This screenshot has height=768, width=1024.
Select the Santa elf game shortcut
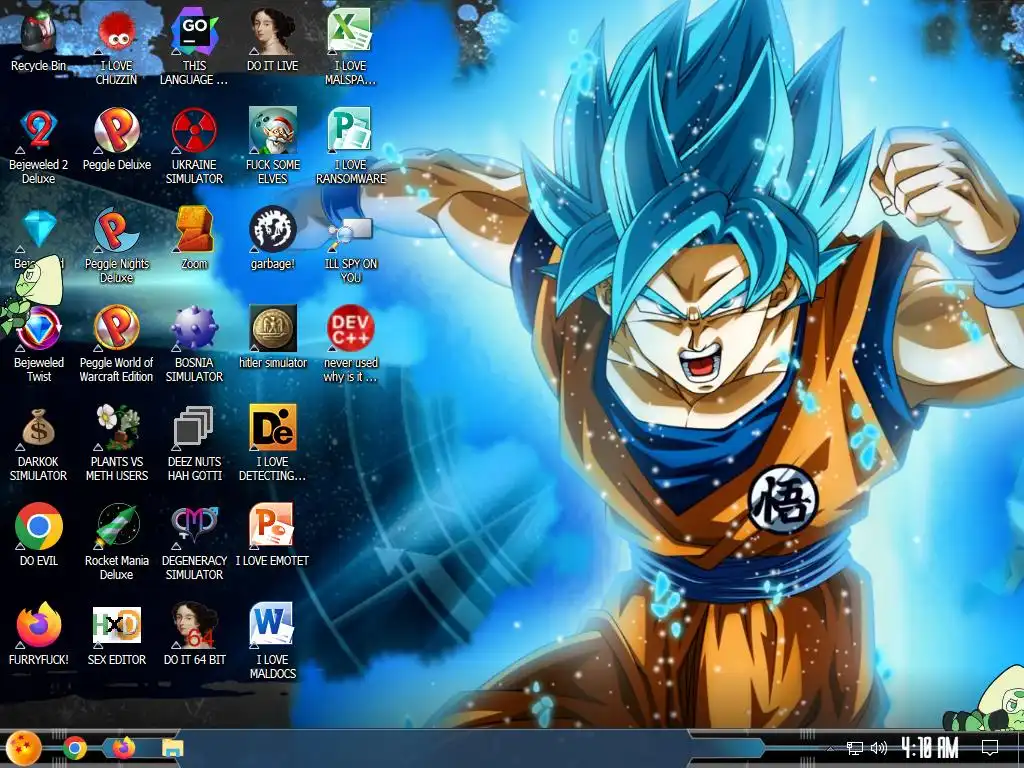(272, 131)
